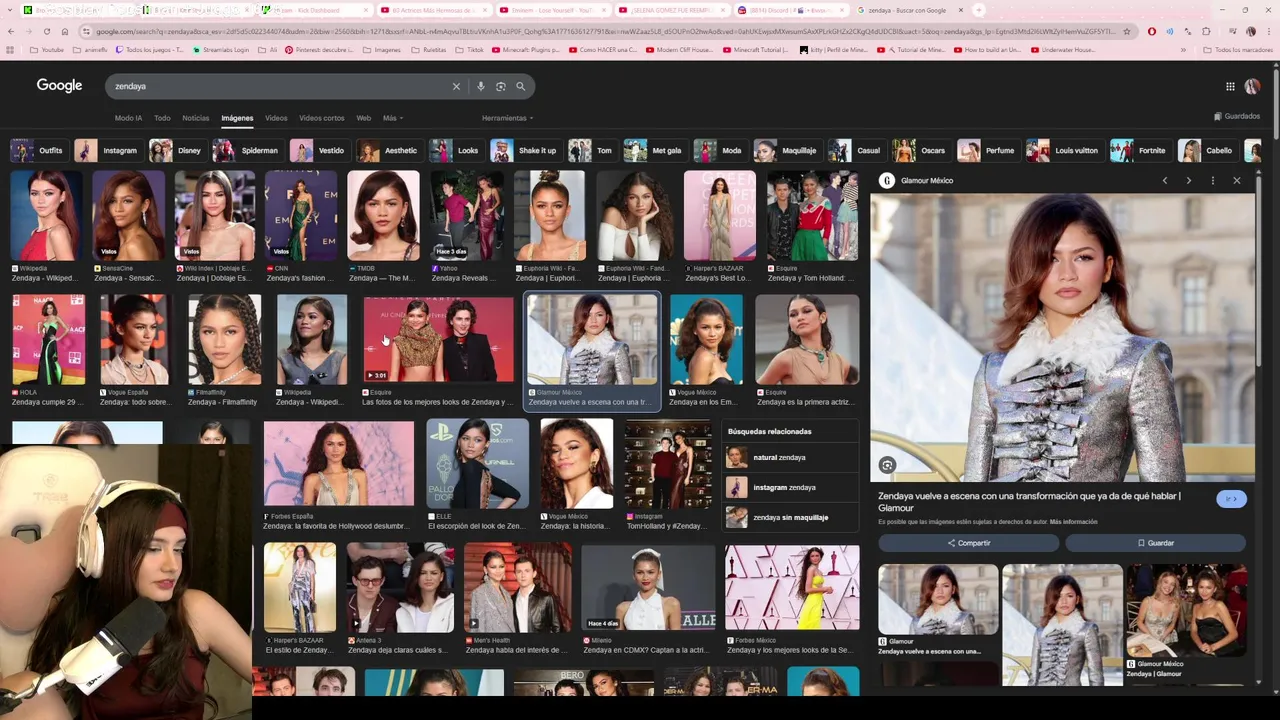
Task: Select related search zendaya sin maquillaje
Action: (x=789, y=517)
